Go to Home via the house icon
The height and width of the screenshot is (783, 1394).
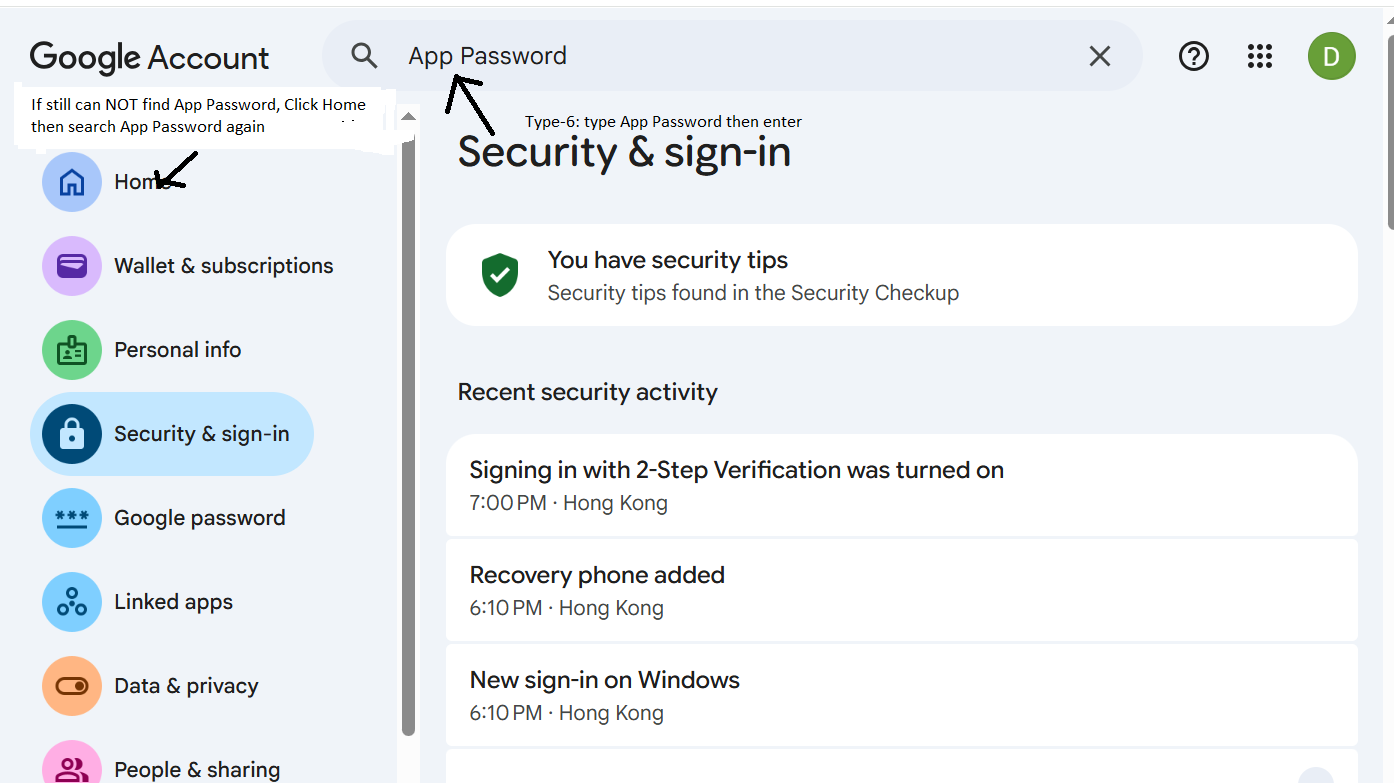(72, 182)
